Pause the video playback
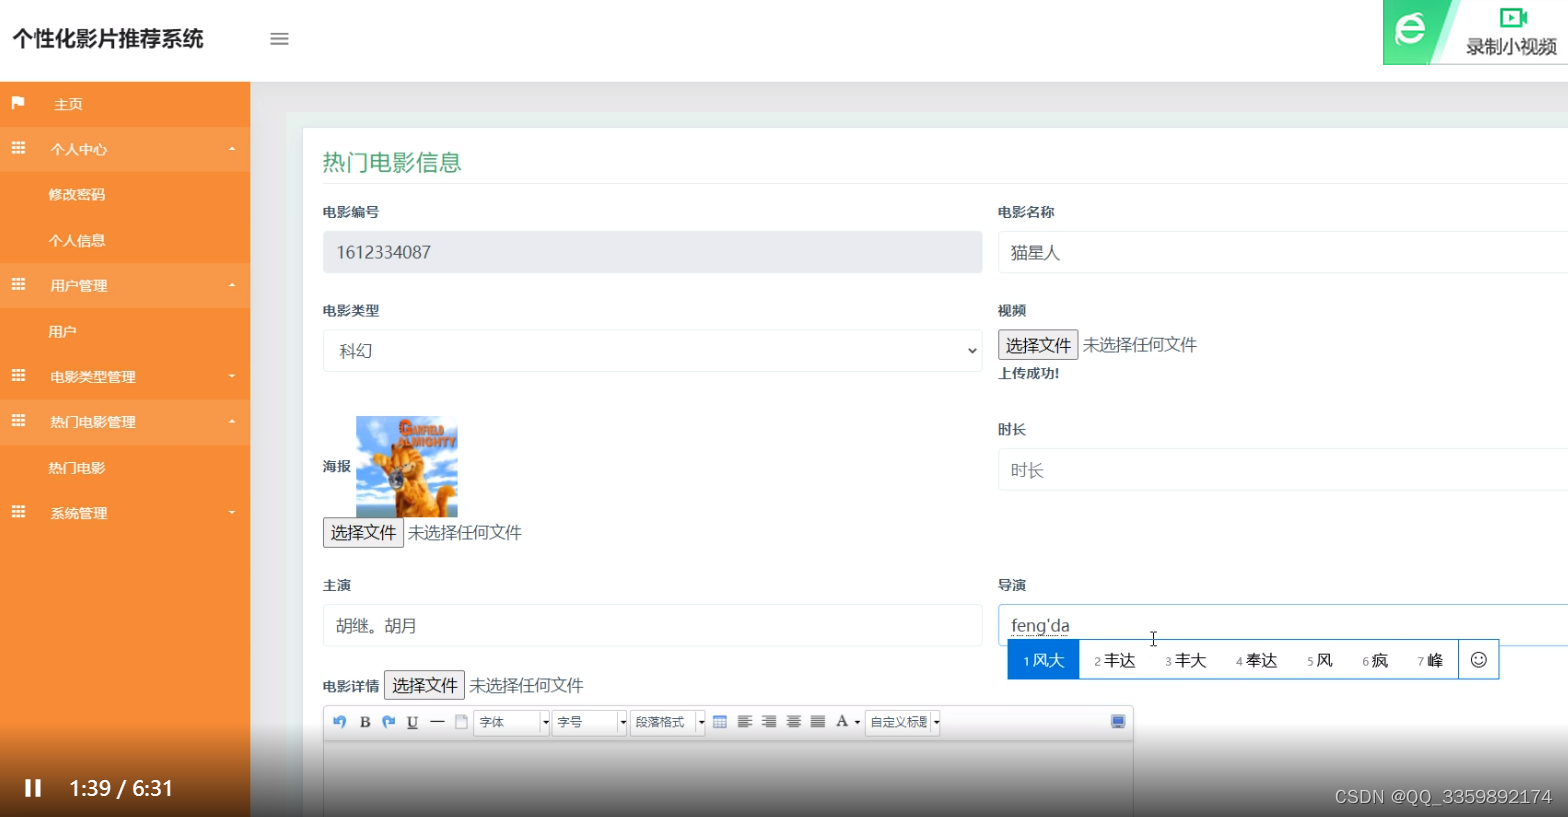The height and width of the screenshot is (817, 1568). point(33,788)
